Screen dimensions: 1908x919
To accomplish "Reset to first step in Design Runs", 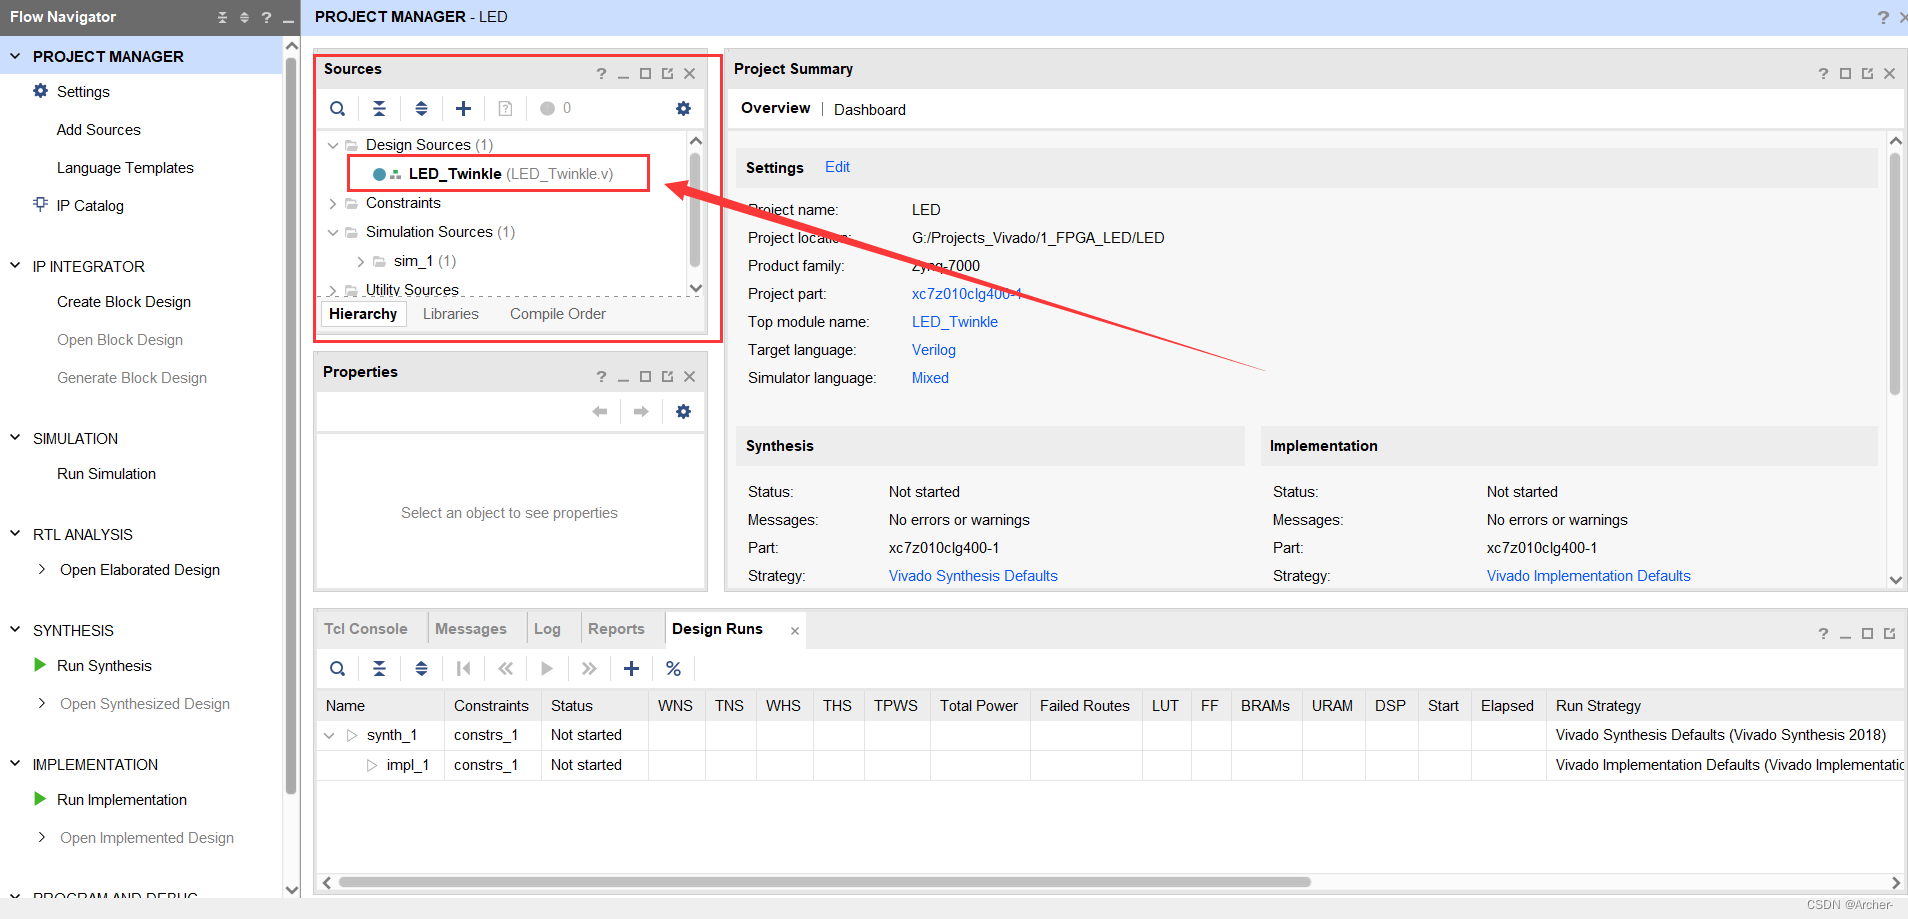I will pyautogui.click(x=463, y=668).
